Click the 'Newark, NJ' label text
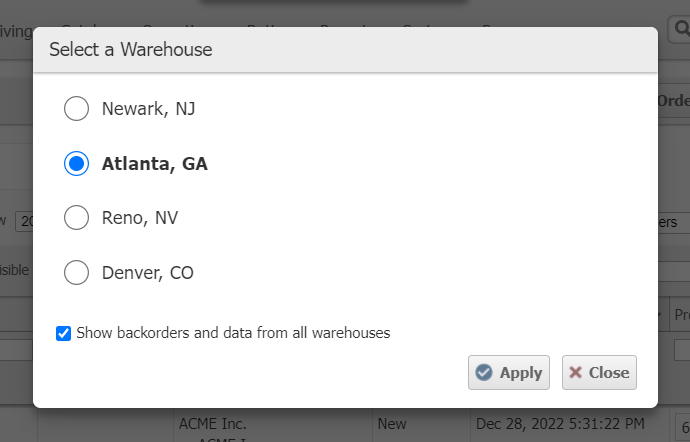 click(x=148, y=109)
